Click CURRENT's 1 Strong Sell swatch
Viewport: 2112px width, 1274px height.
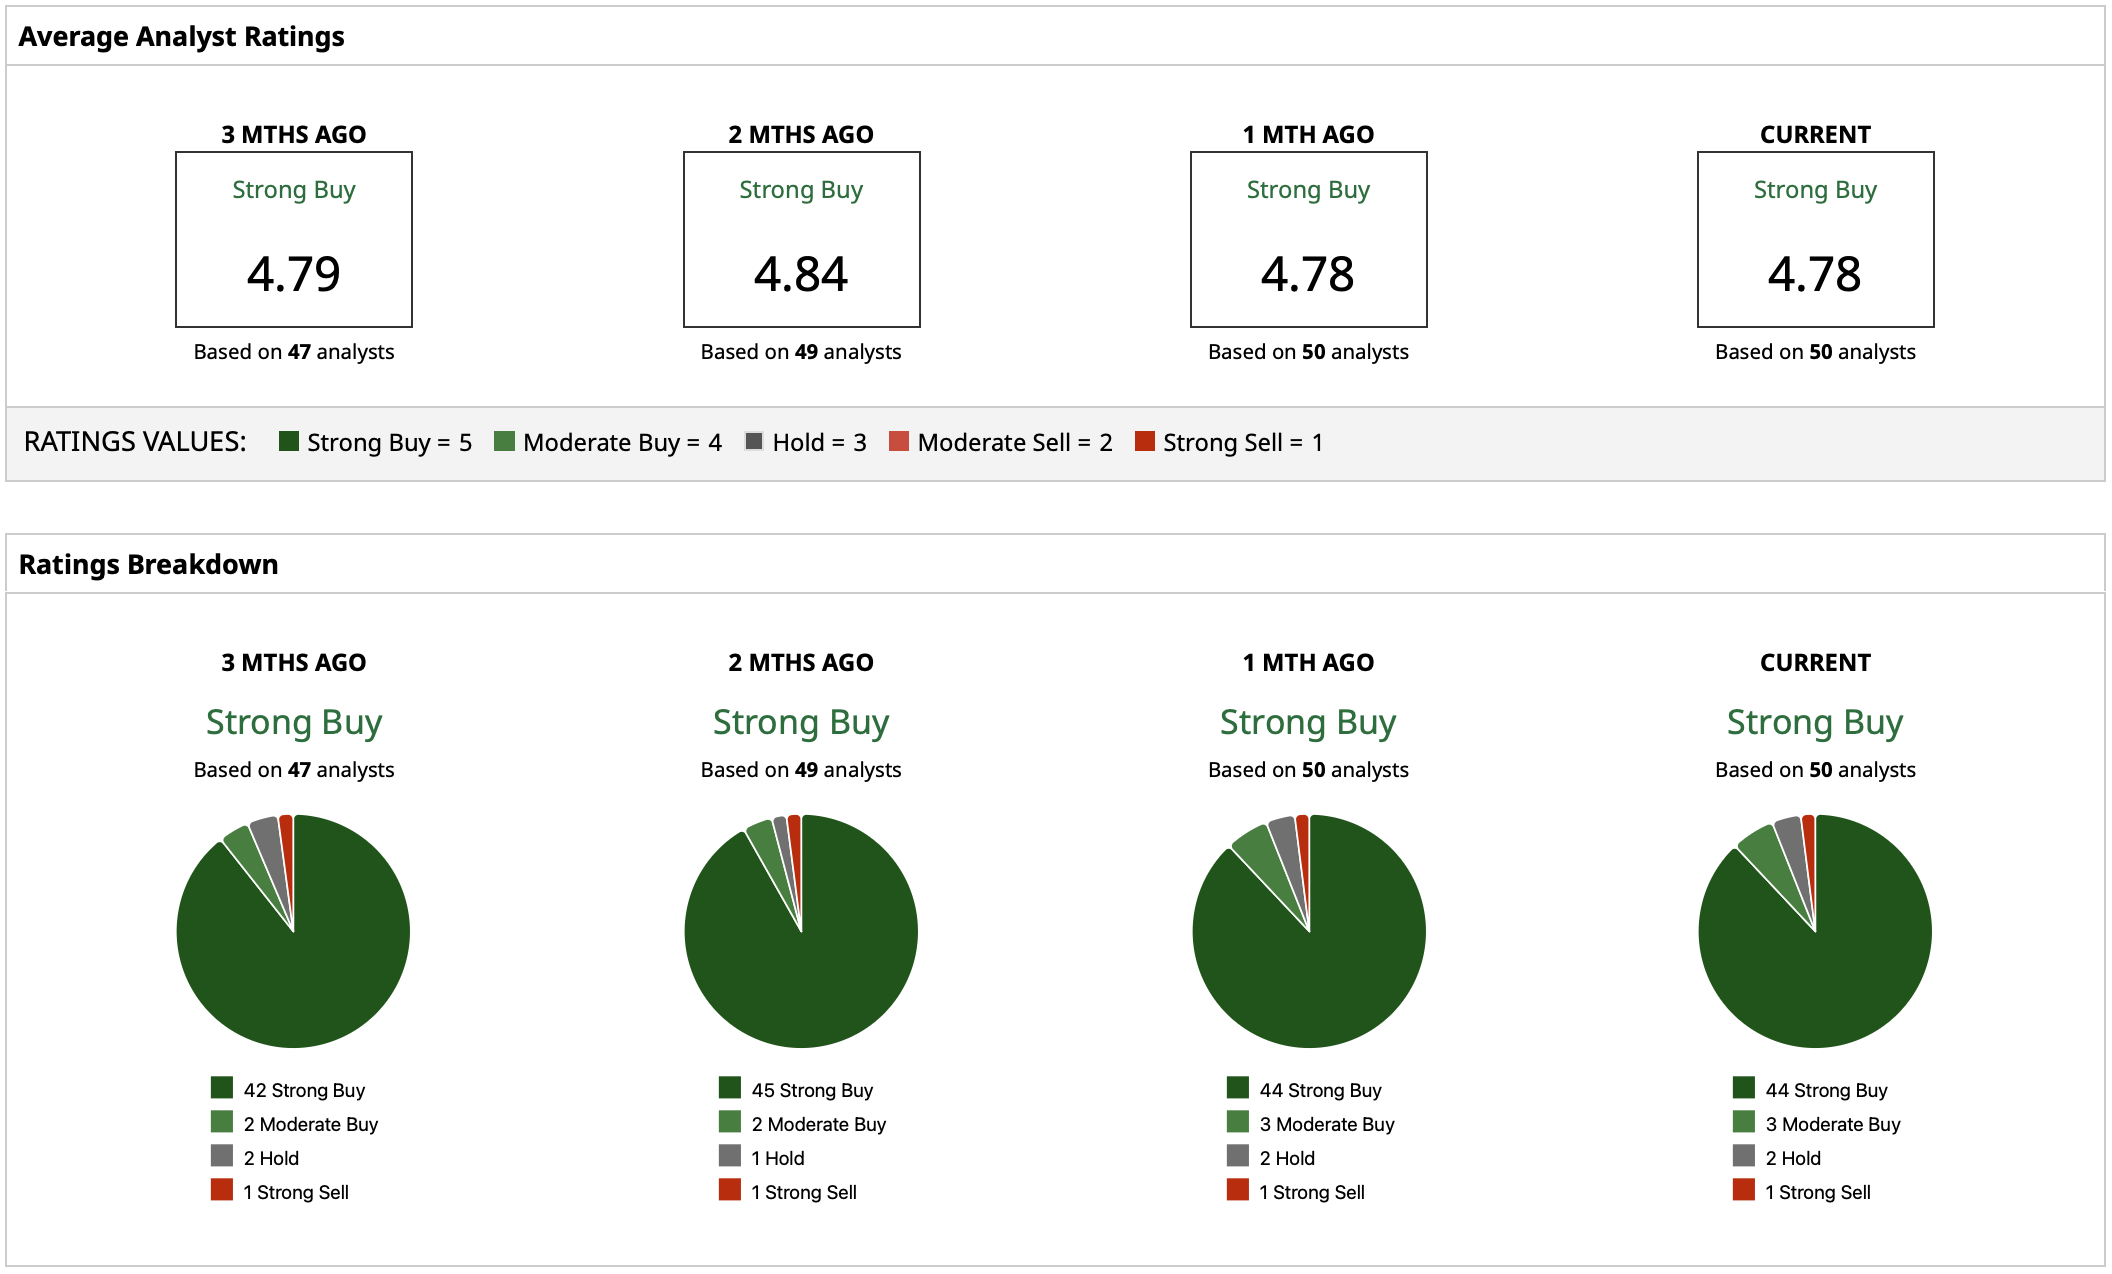tap(1744, 1190)
